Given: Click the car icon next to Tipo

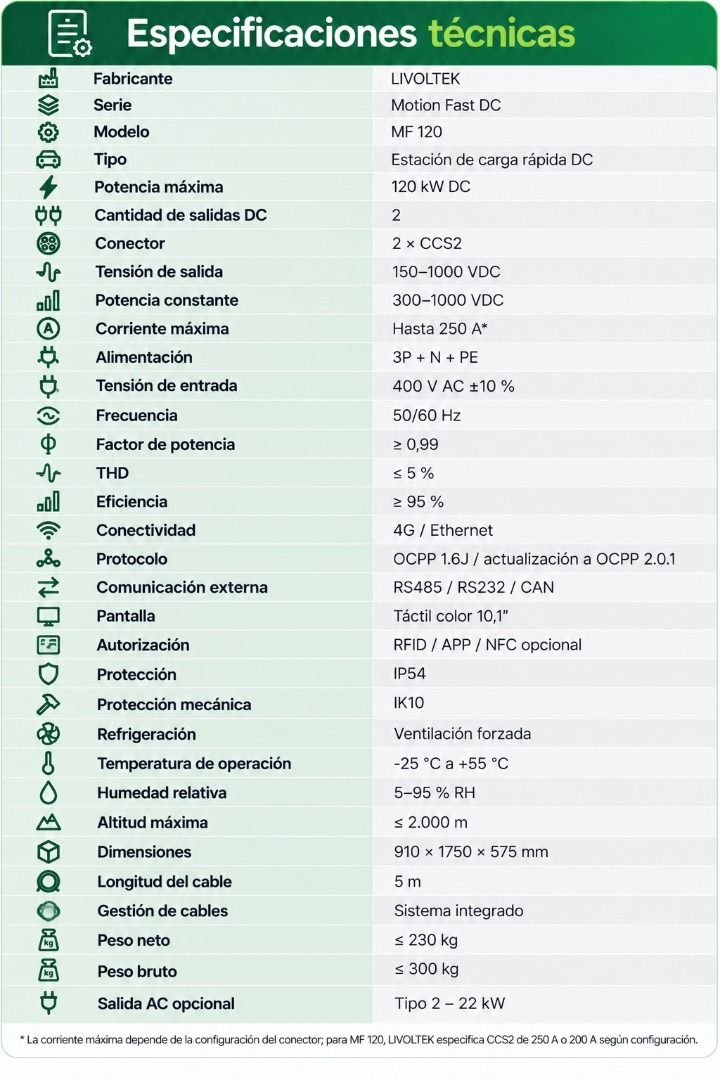Looking at the screenshot, I should [48, 160].
